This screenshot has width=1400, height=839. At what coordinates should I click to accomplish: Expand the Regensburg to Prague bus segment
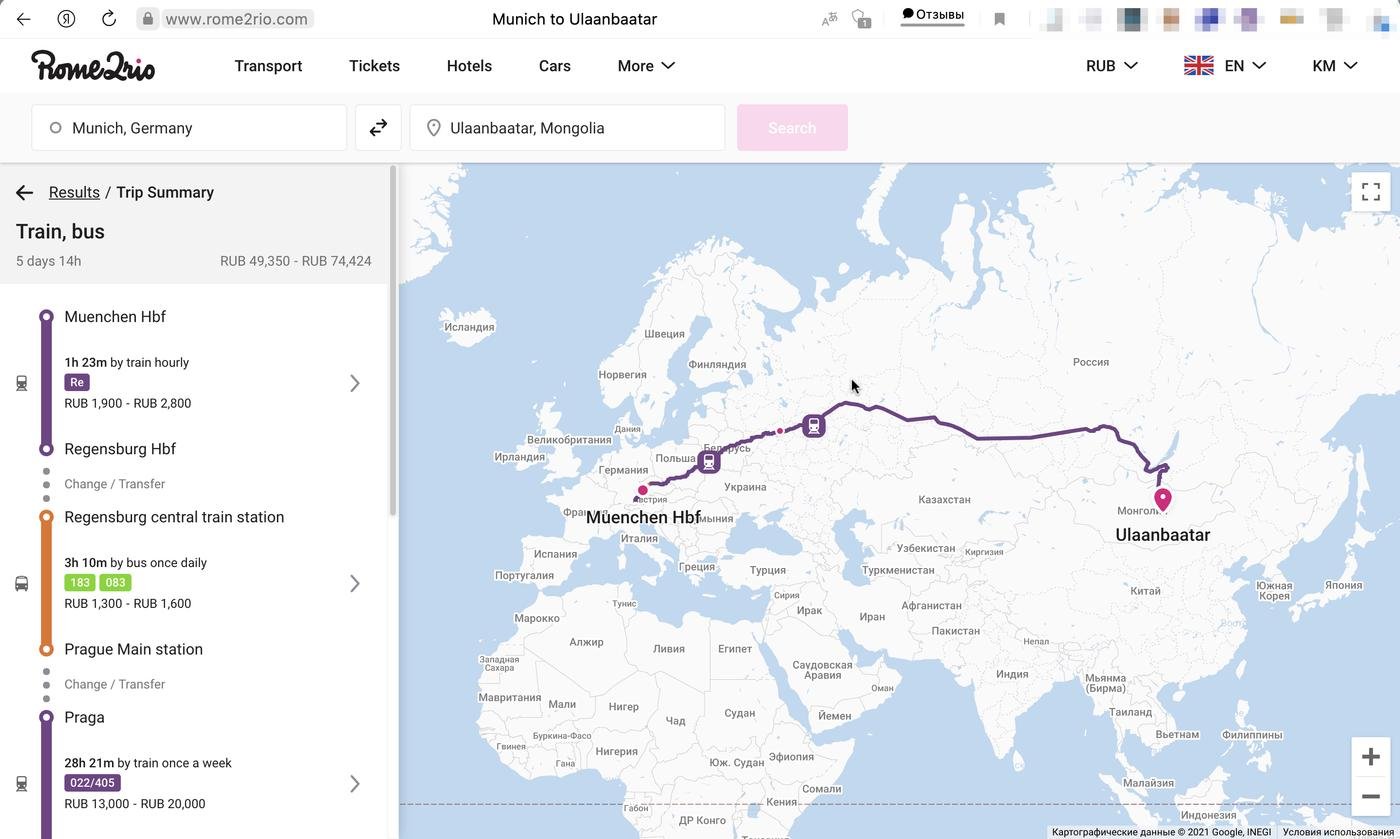354,583
